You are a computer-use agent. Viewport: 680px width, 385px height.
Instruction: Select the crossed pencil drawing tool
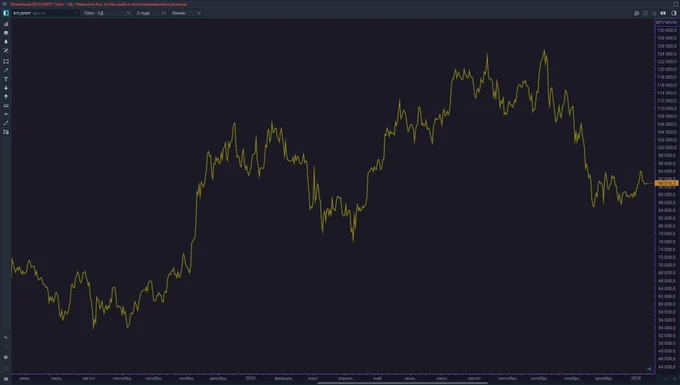6,51
